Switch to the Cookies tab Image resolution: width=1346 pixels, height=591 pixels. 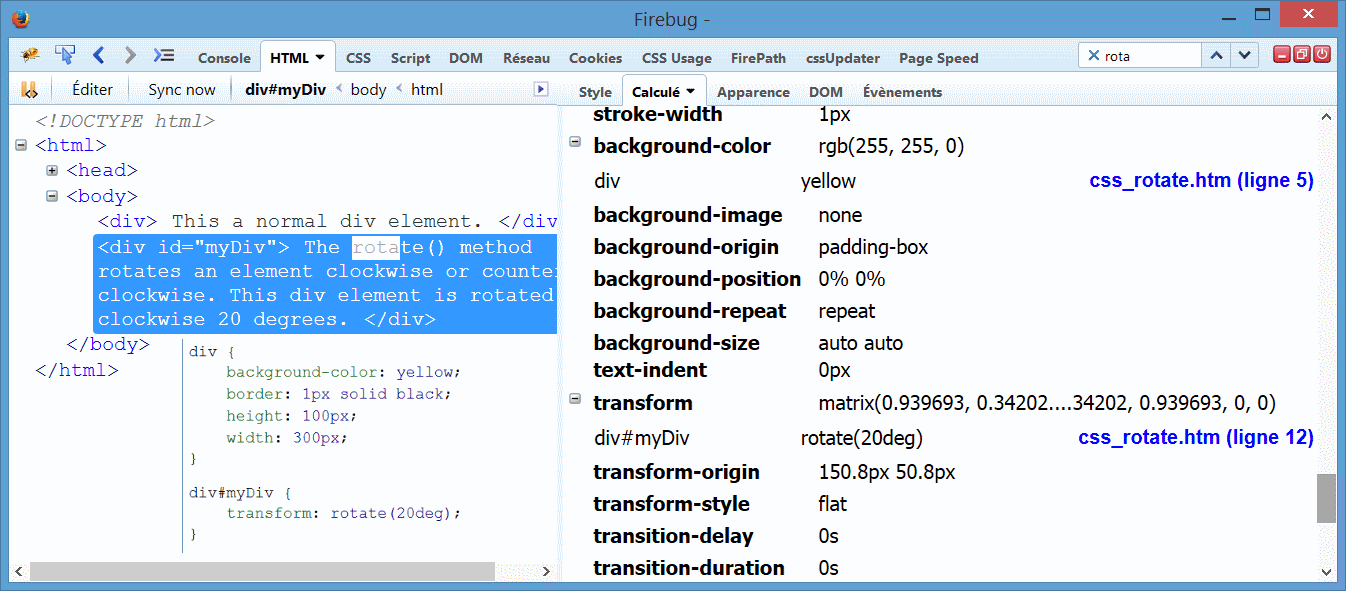point(595,58)
